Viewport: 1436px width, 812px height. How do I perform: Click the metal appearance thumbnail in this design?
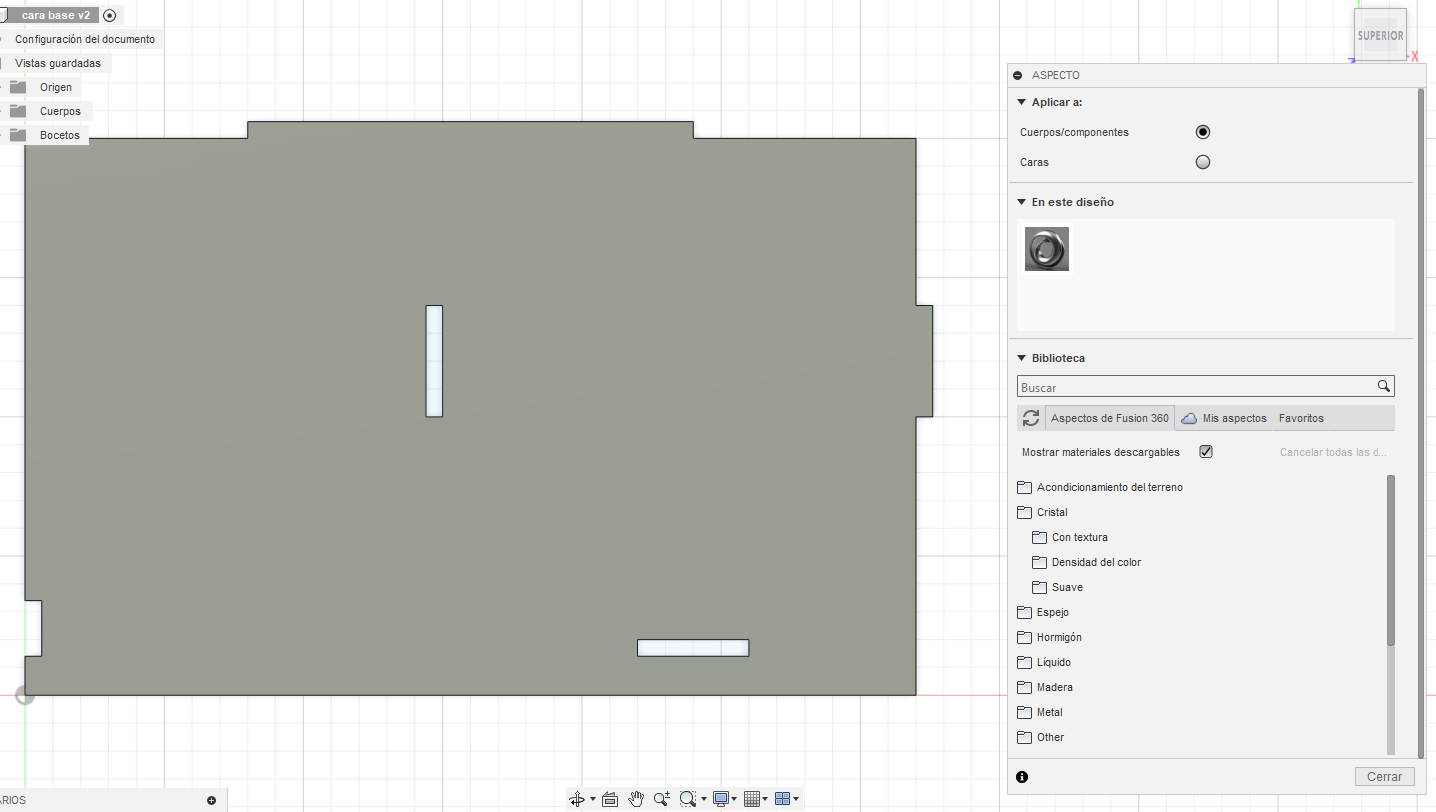(1047, 249)
